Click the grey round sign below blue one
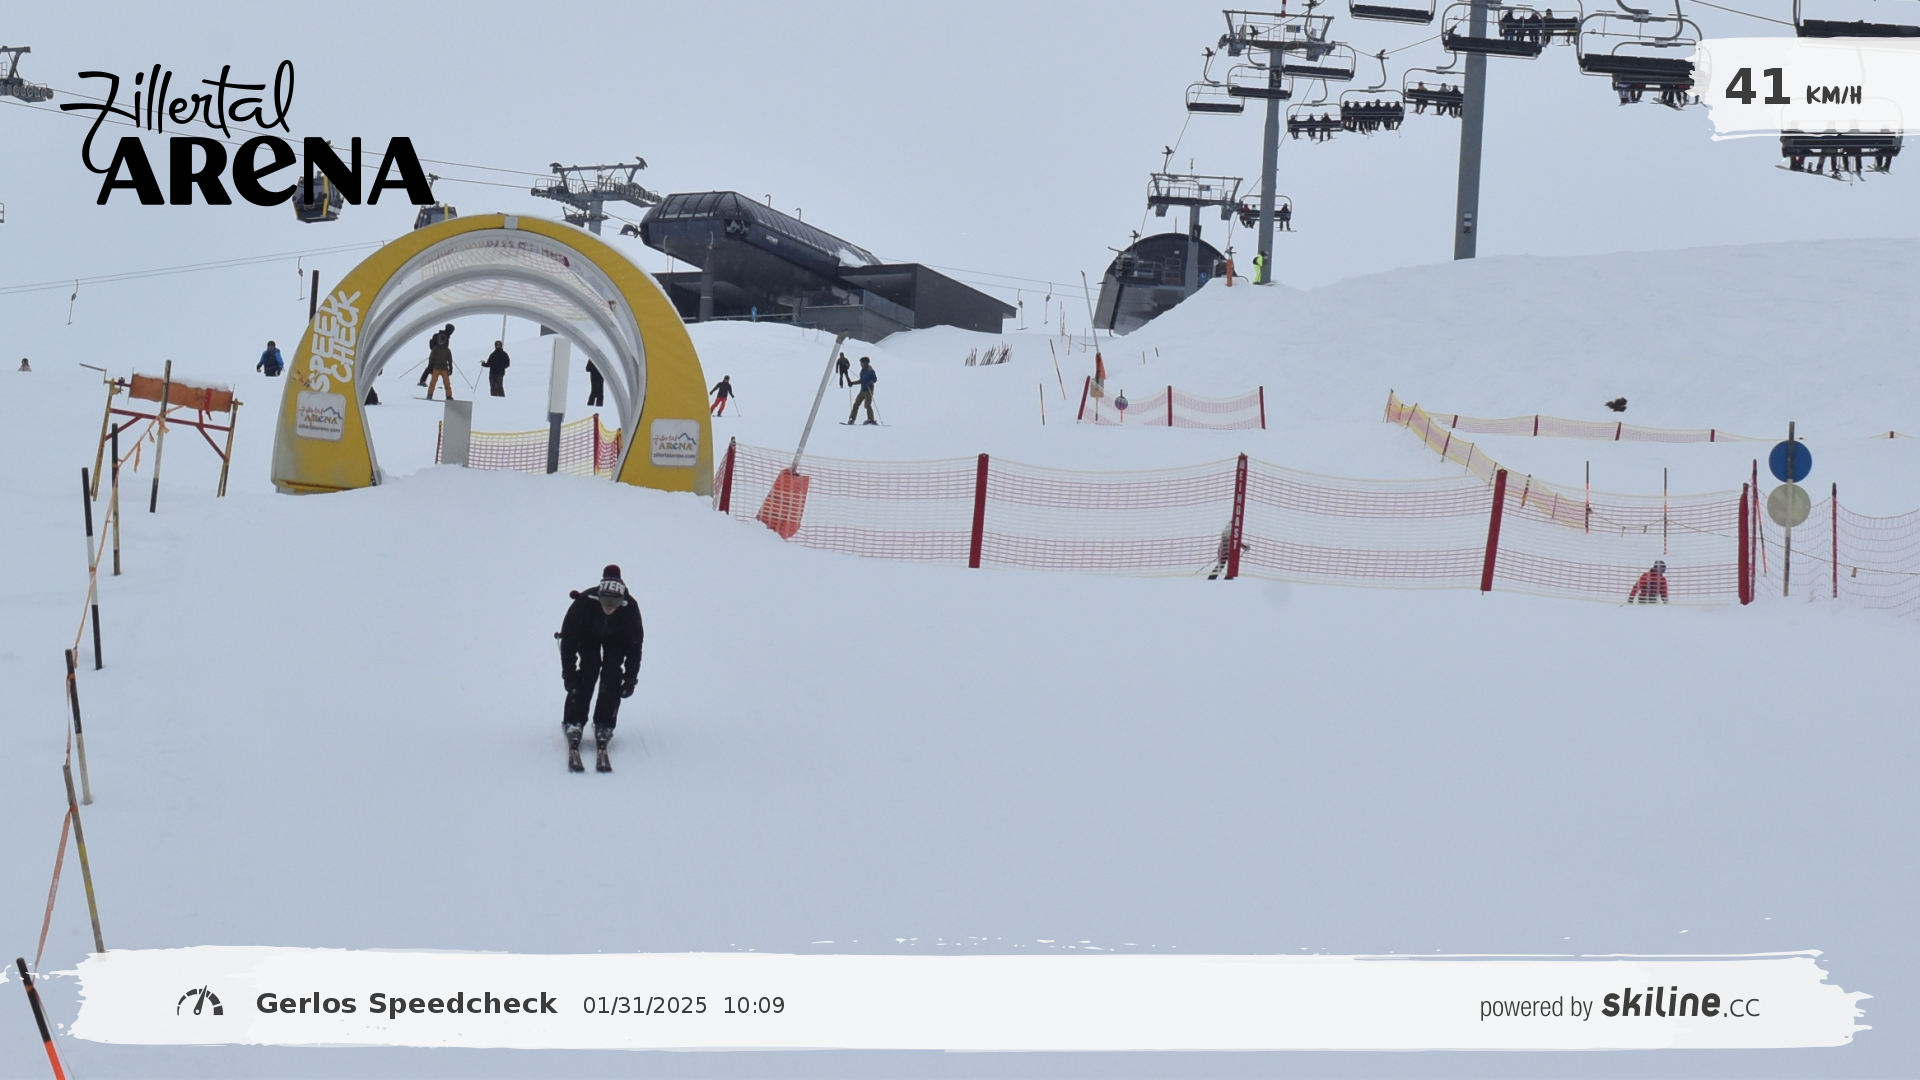This screenshot has width=1920, height=1080. click(x=1788, y=505)
